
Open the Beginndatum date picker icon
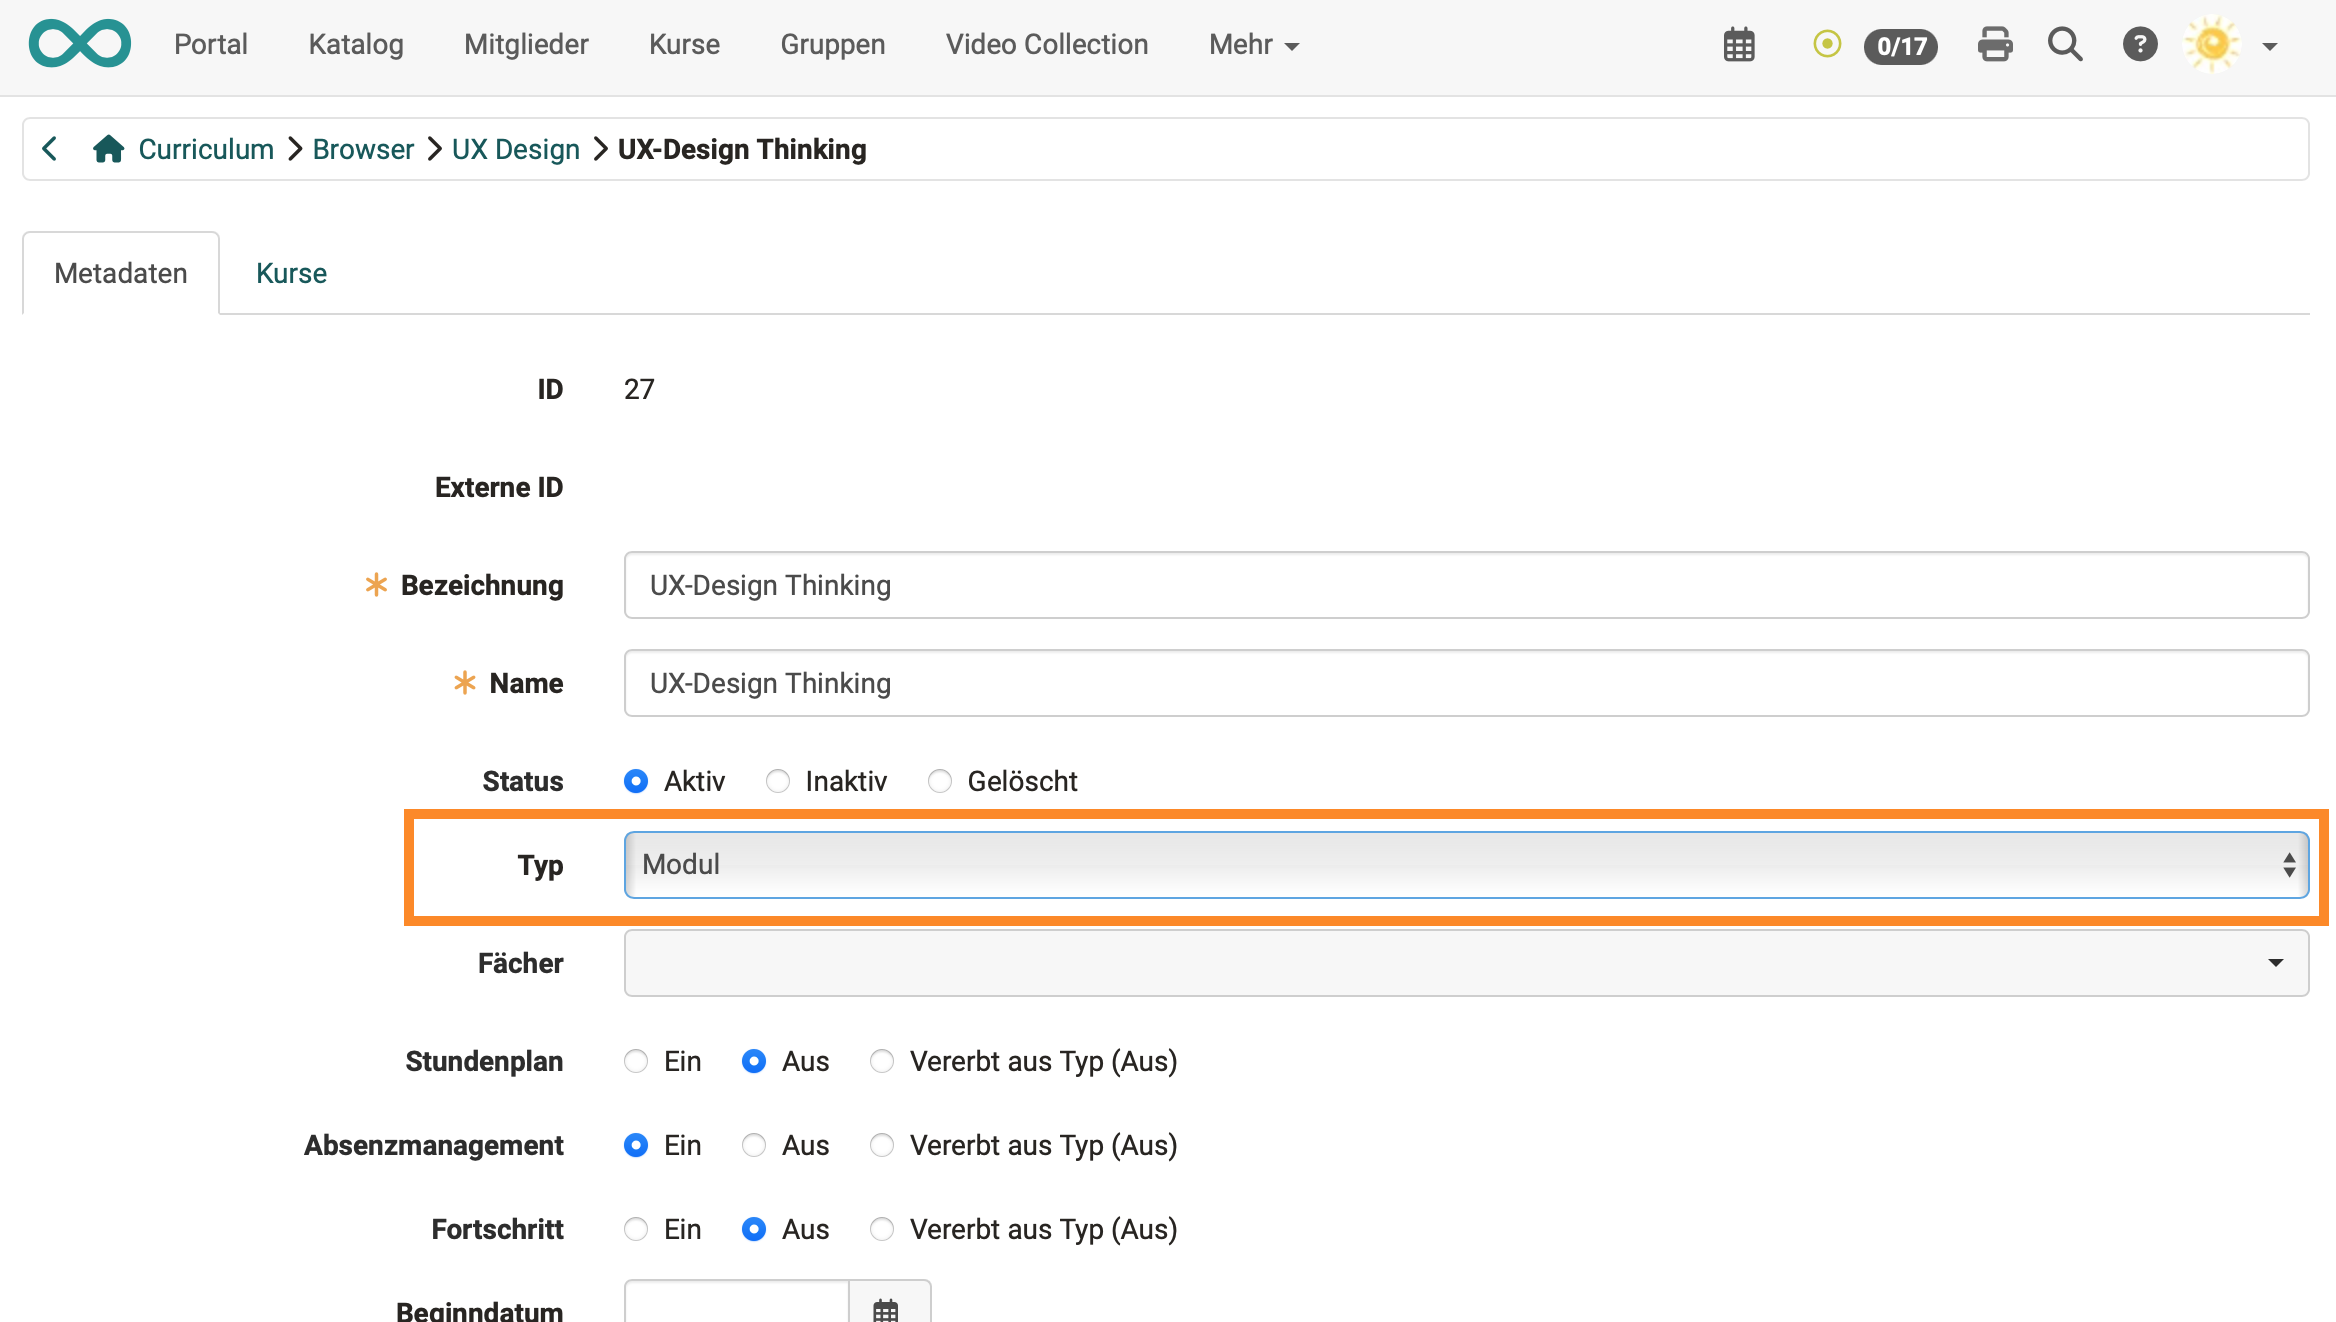(x=886, y=1308)
